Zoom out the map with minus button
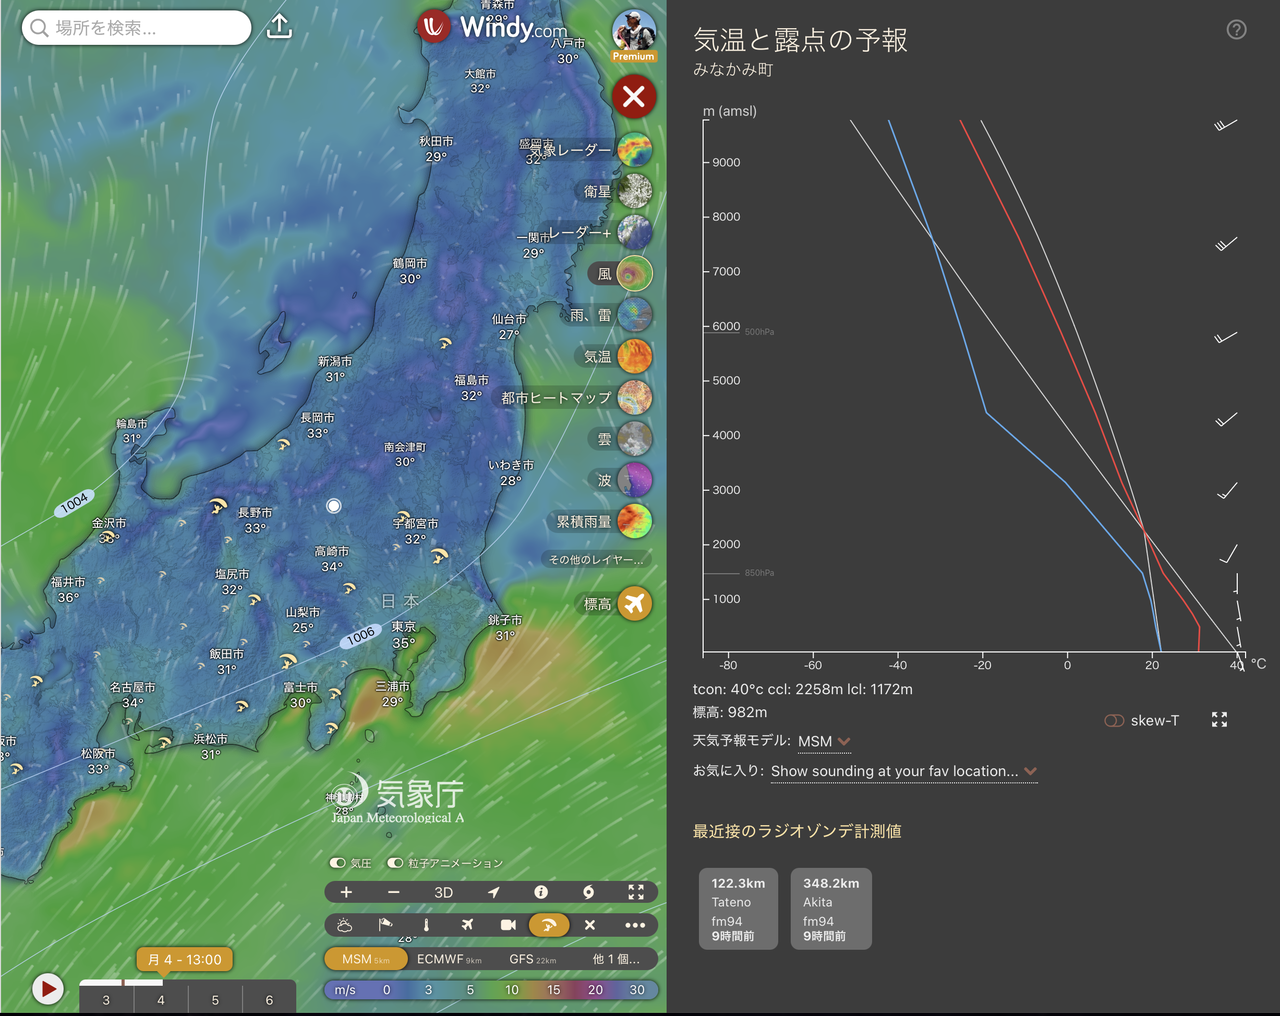 click(x=394, y=892)
